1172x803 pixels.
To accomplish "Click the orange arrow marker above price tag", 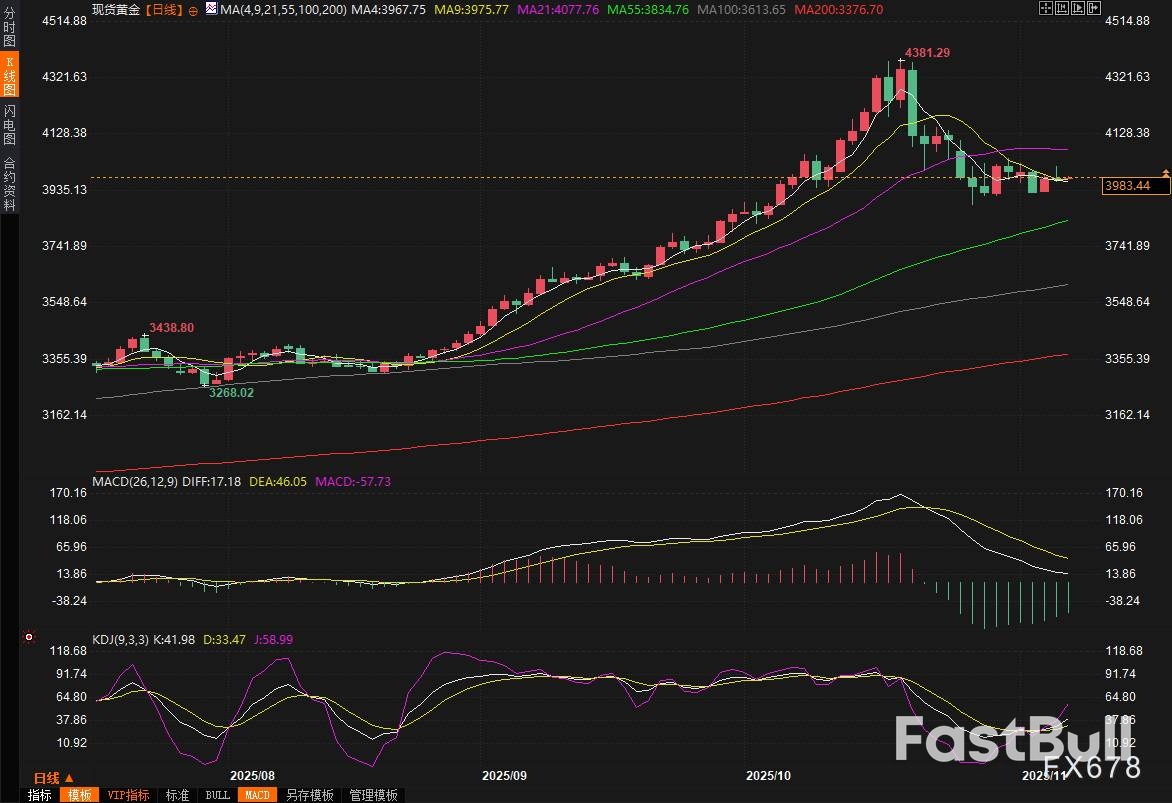I will [1165, 173].
